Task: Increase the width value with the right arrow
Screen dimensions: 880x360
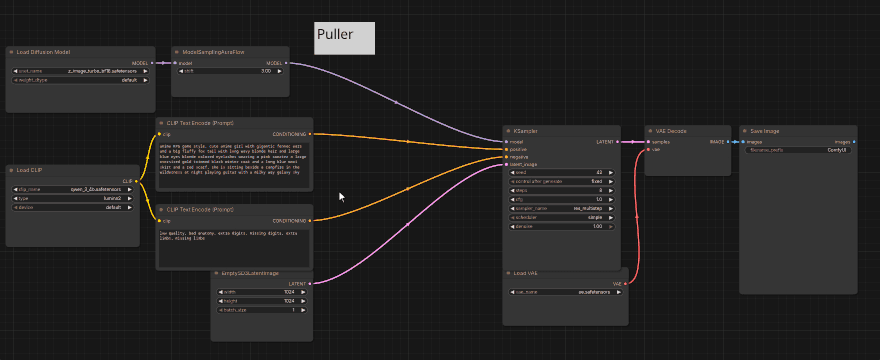Action: pyautogui.click(x=303, y=292)
